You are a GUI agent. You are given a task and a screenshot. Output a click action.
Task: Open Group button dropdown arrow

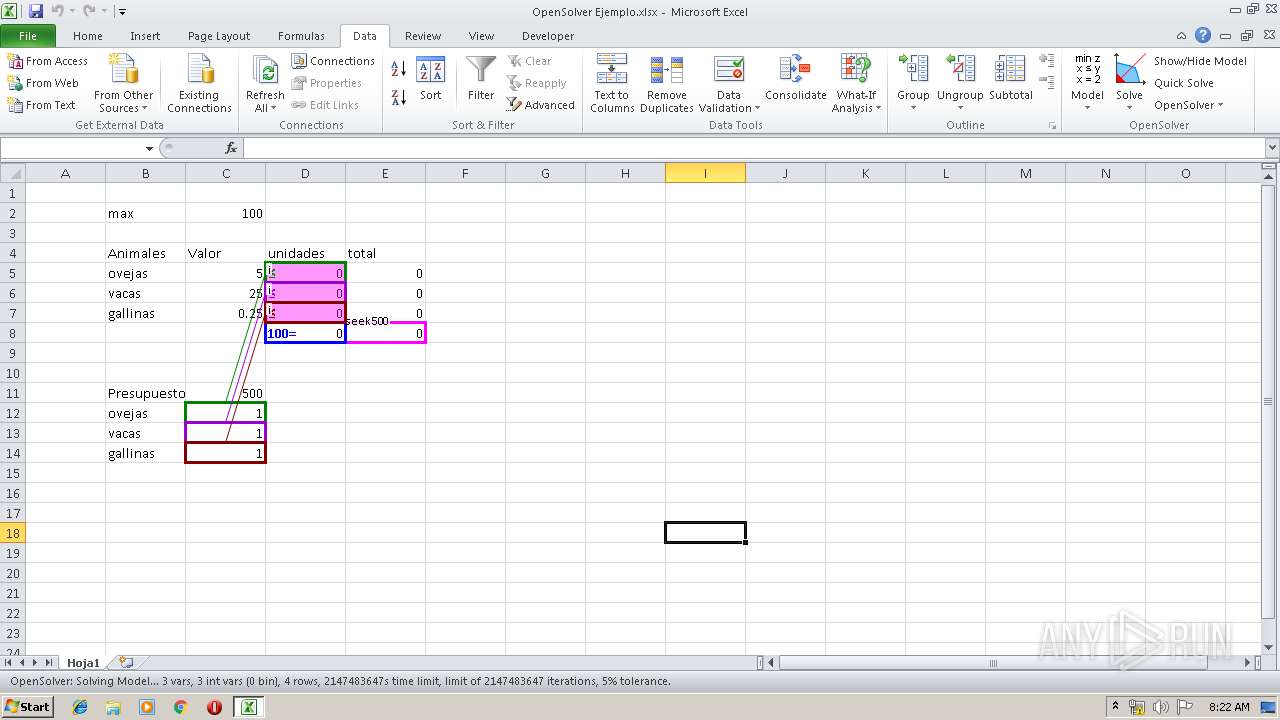click(x=913, y=108)
